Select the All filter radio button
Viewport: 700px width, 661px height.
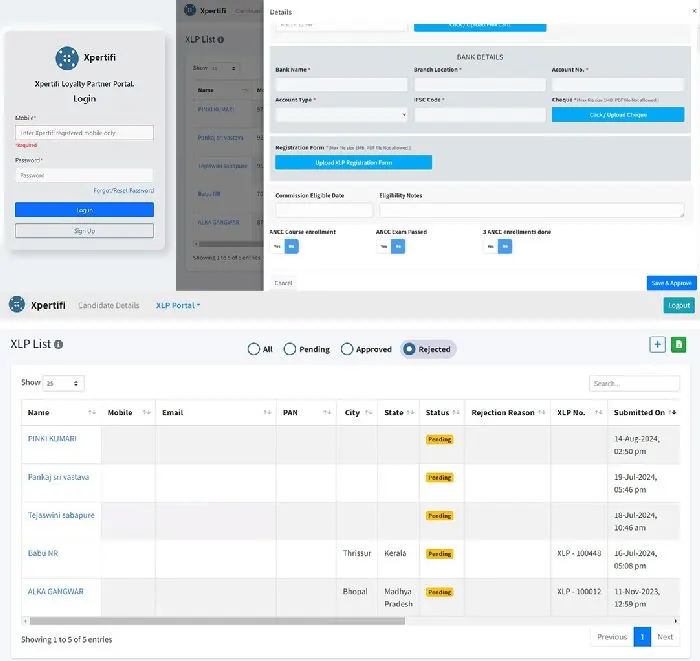click(x=254, y=349)
